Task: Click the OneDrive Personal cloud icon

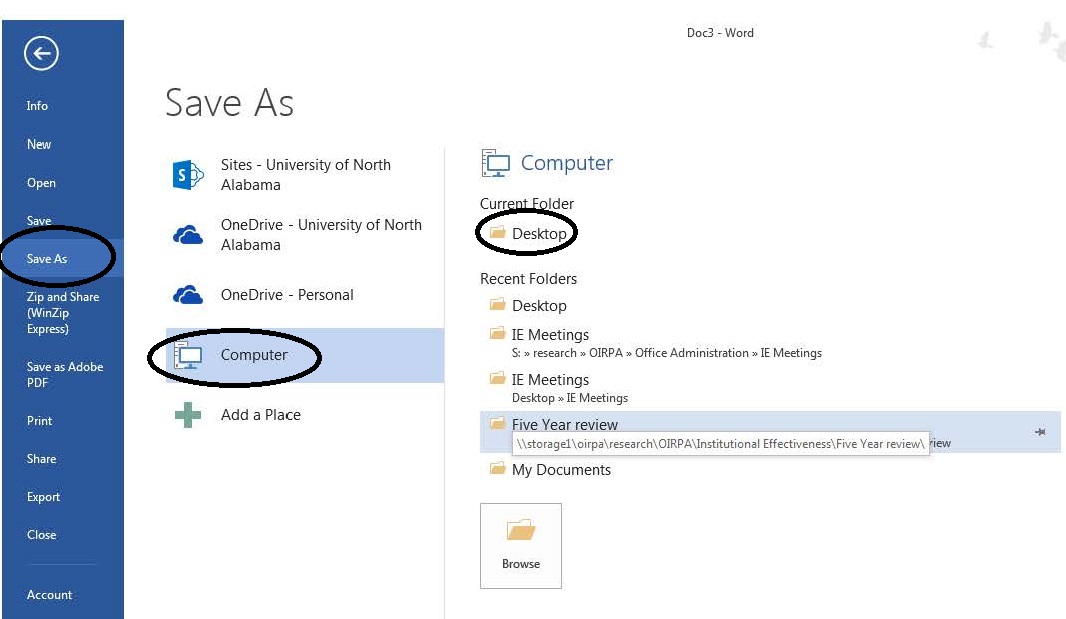Action: tap(188, 295)
